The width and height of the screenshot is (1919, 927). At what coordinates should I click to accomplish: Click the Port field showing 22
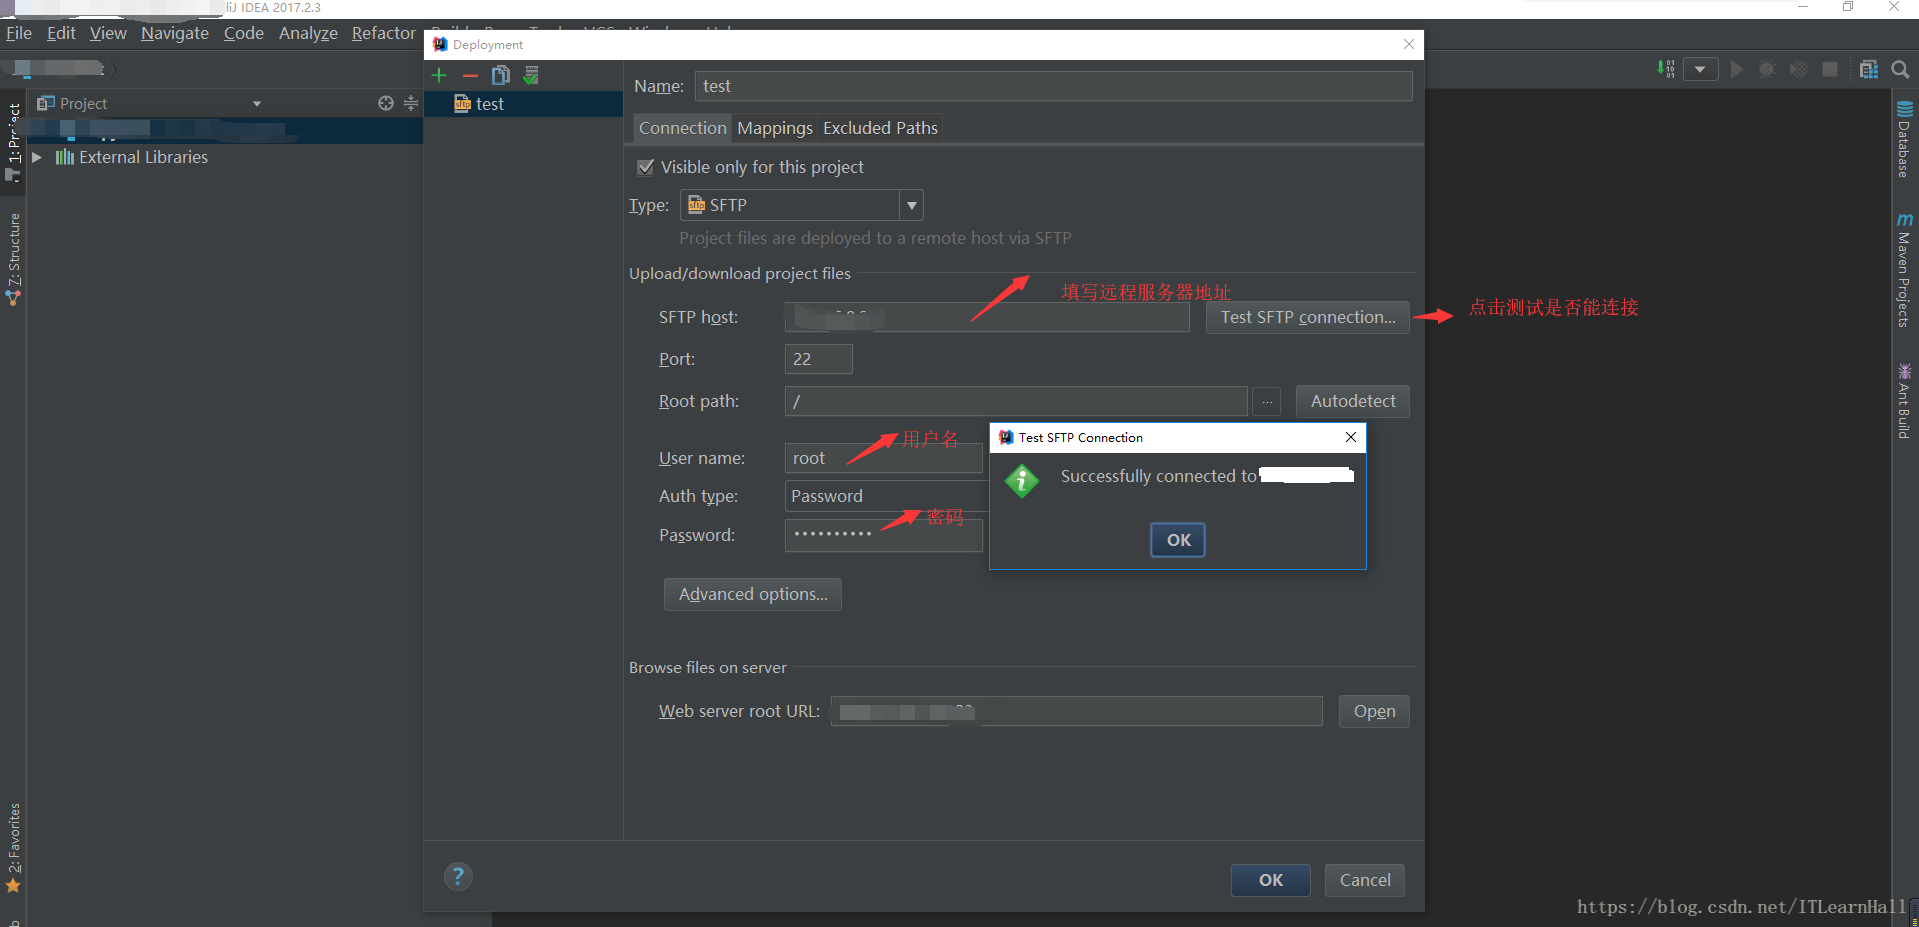(818, 359)
